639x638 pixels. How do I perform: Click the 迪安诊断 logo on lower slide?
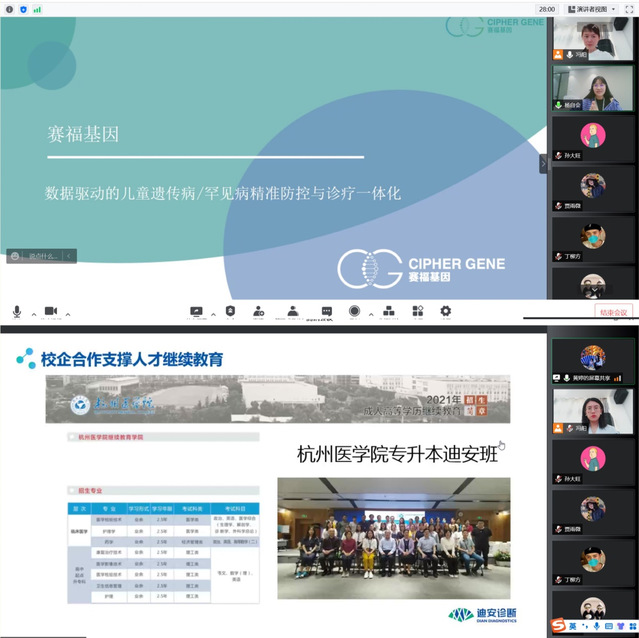click(x=482, y=615)
